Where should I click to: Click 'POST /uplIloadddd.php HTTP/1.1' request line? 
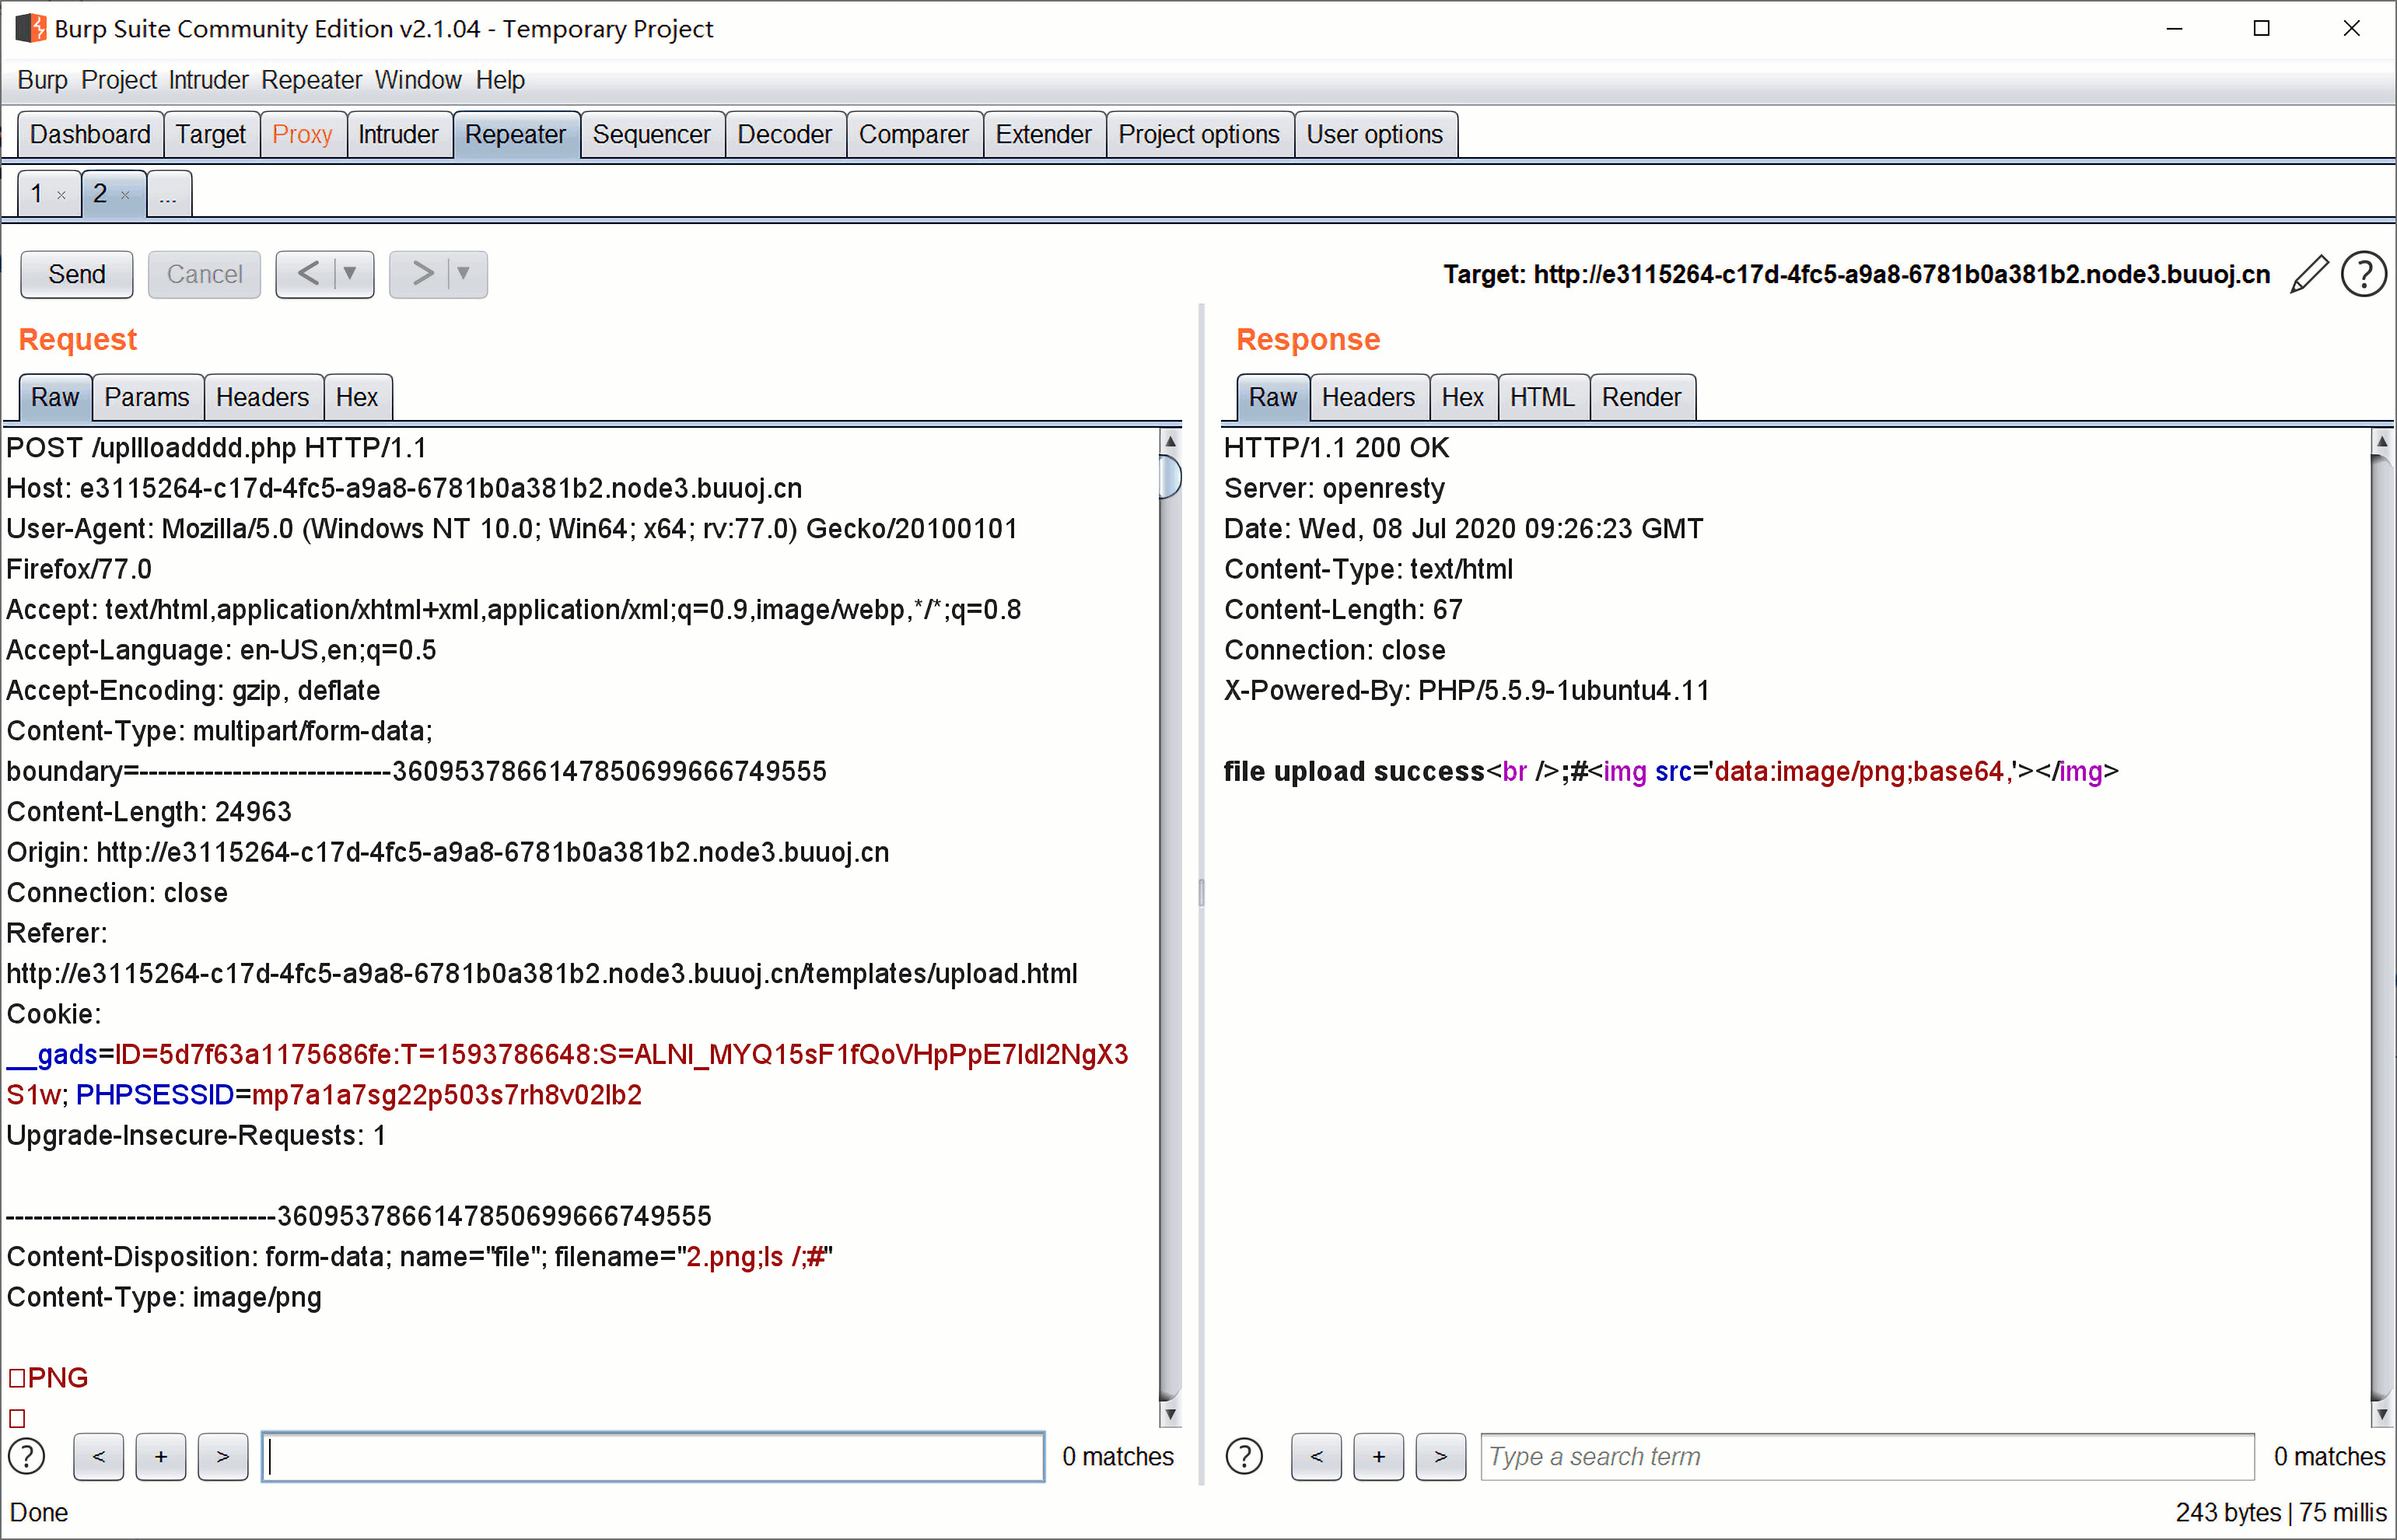pos(216,448)
